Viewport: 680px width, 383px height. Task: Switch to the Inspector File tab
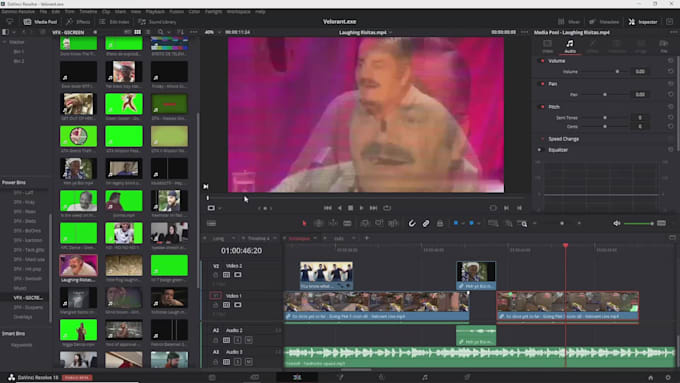(664, 46)
